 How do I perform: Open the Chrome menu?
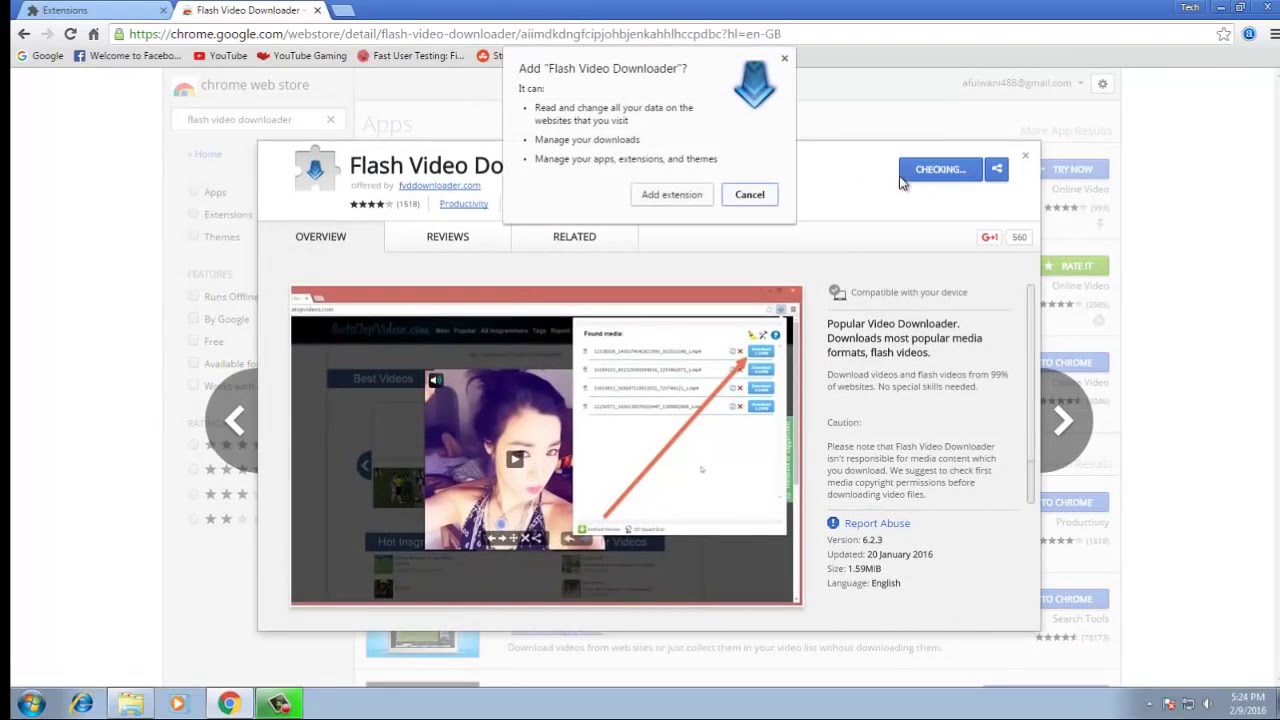(x=1274, y=34)
